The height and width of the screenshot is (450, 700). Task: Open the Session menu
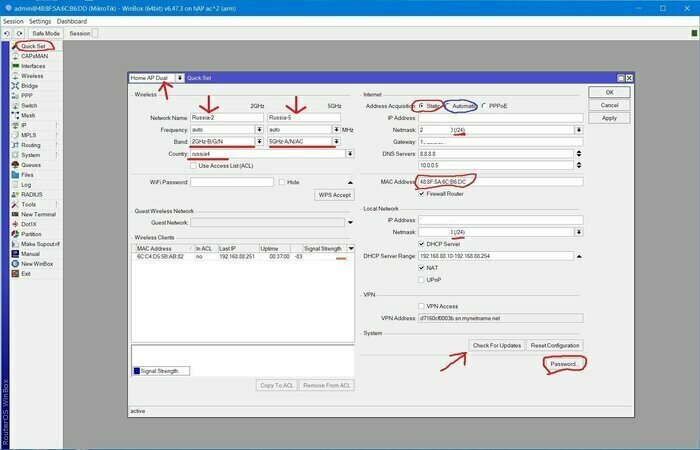pyautogui.click(x=13, y=21)
